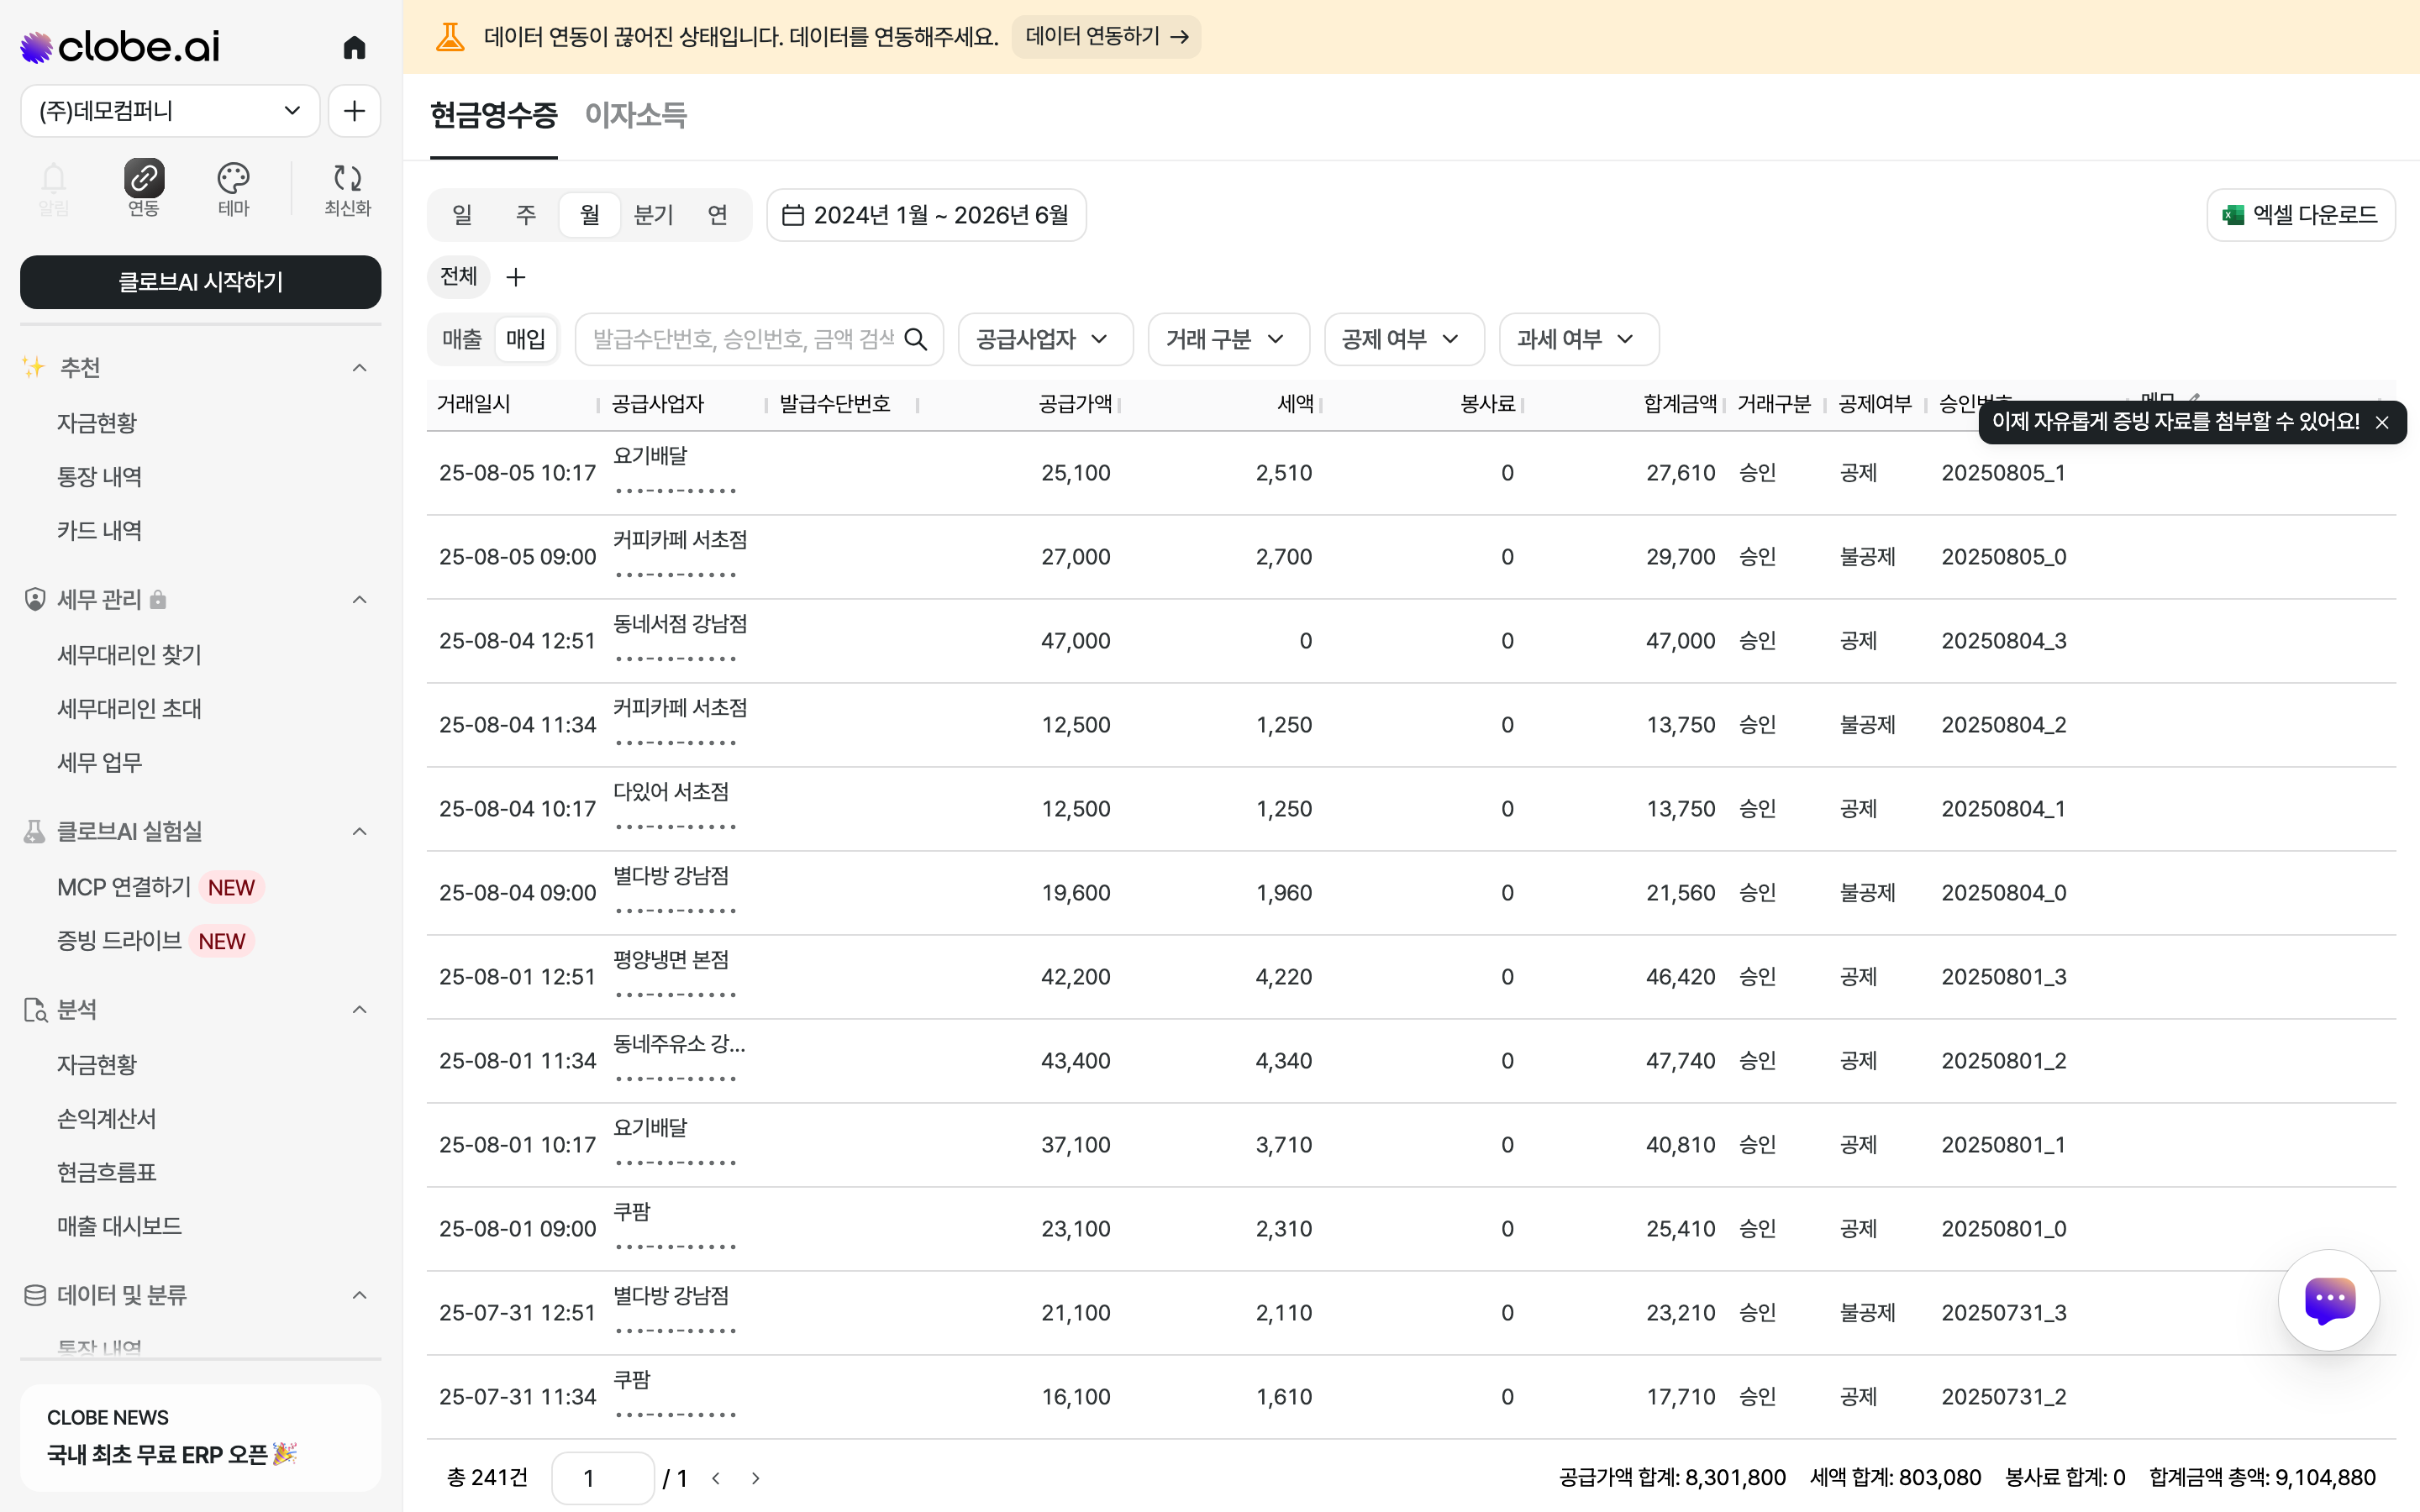Open the (주)데모컴퍼니 company dropdown
The height and width of the screenshot is (1512, 2420).
[170, 111]
